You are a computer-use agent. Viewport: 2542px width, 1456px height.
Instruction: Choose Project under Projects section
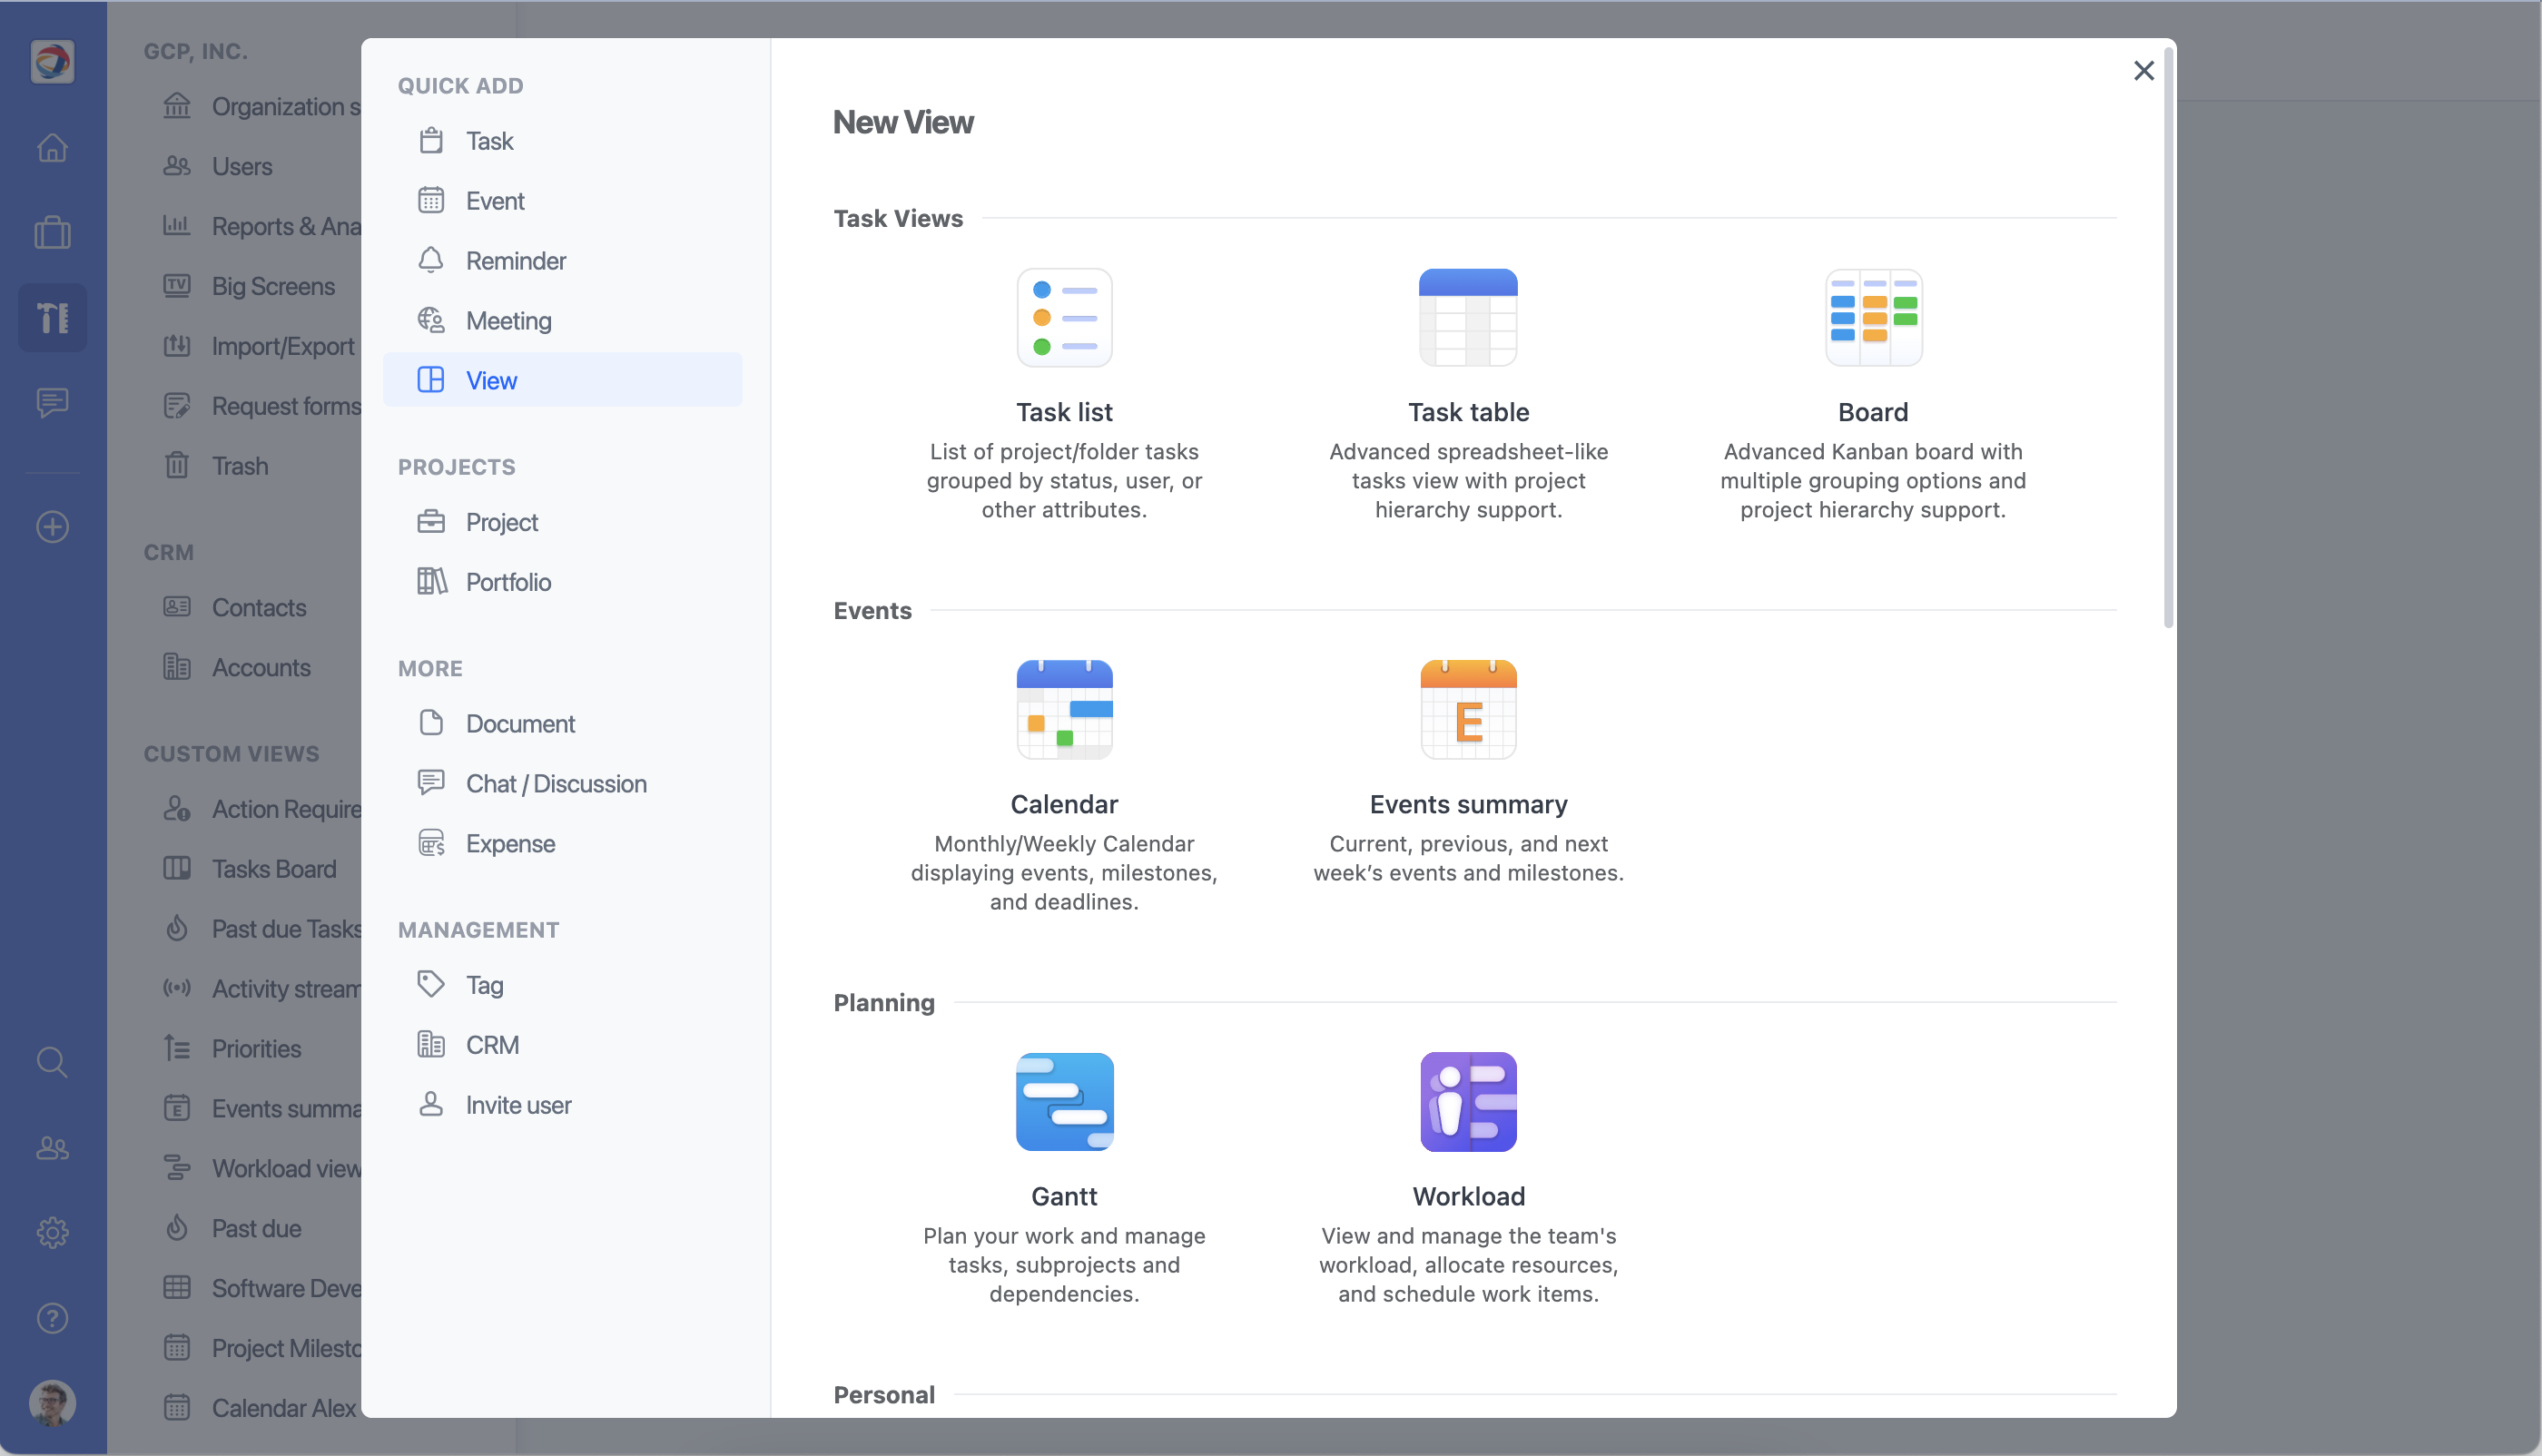(x=562, y=522)
